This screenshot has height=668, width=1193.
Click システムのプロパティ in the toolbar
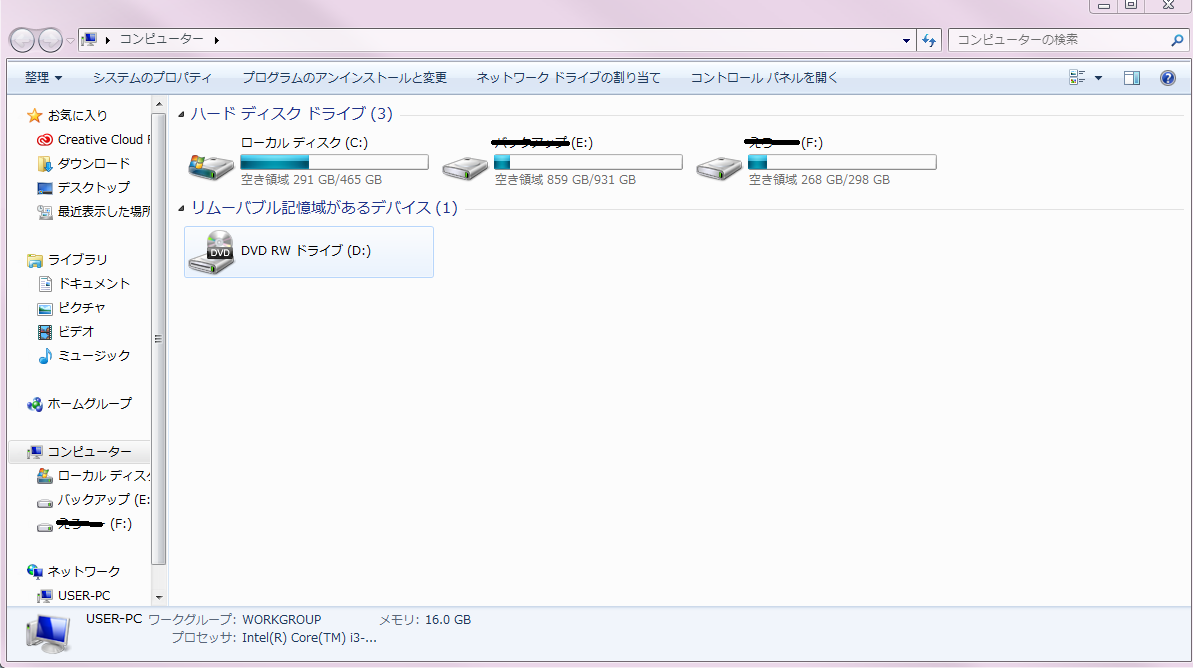pyautogui.click(x=152, y=78)
